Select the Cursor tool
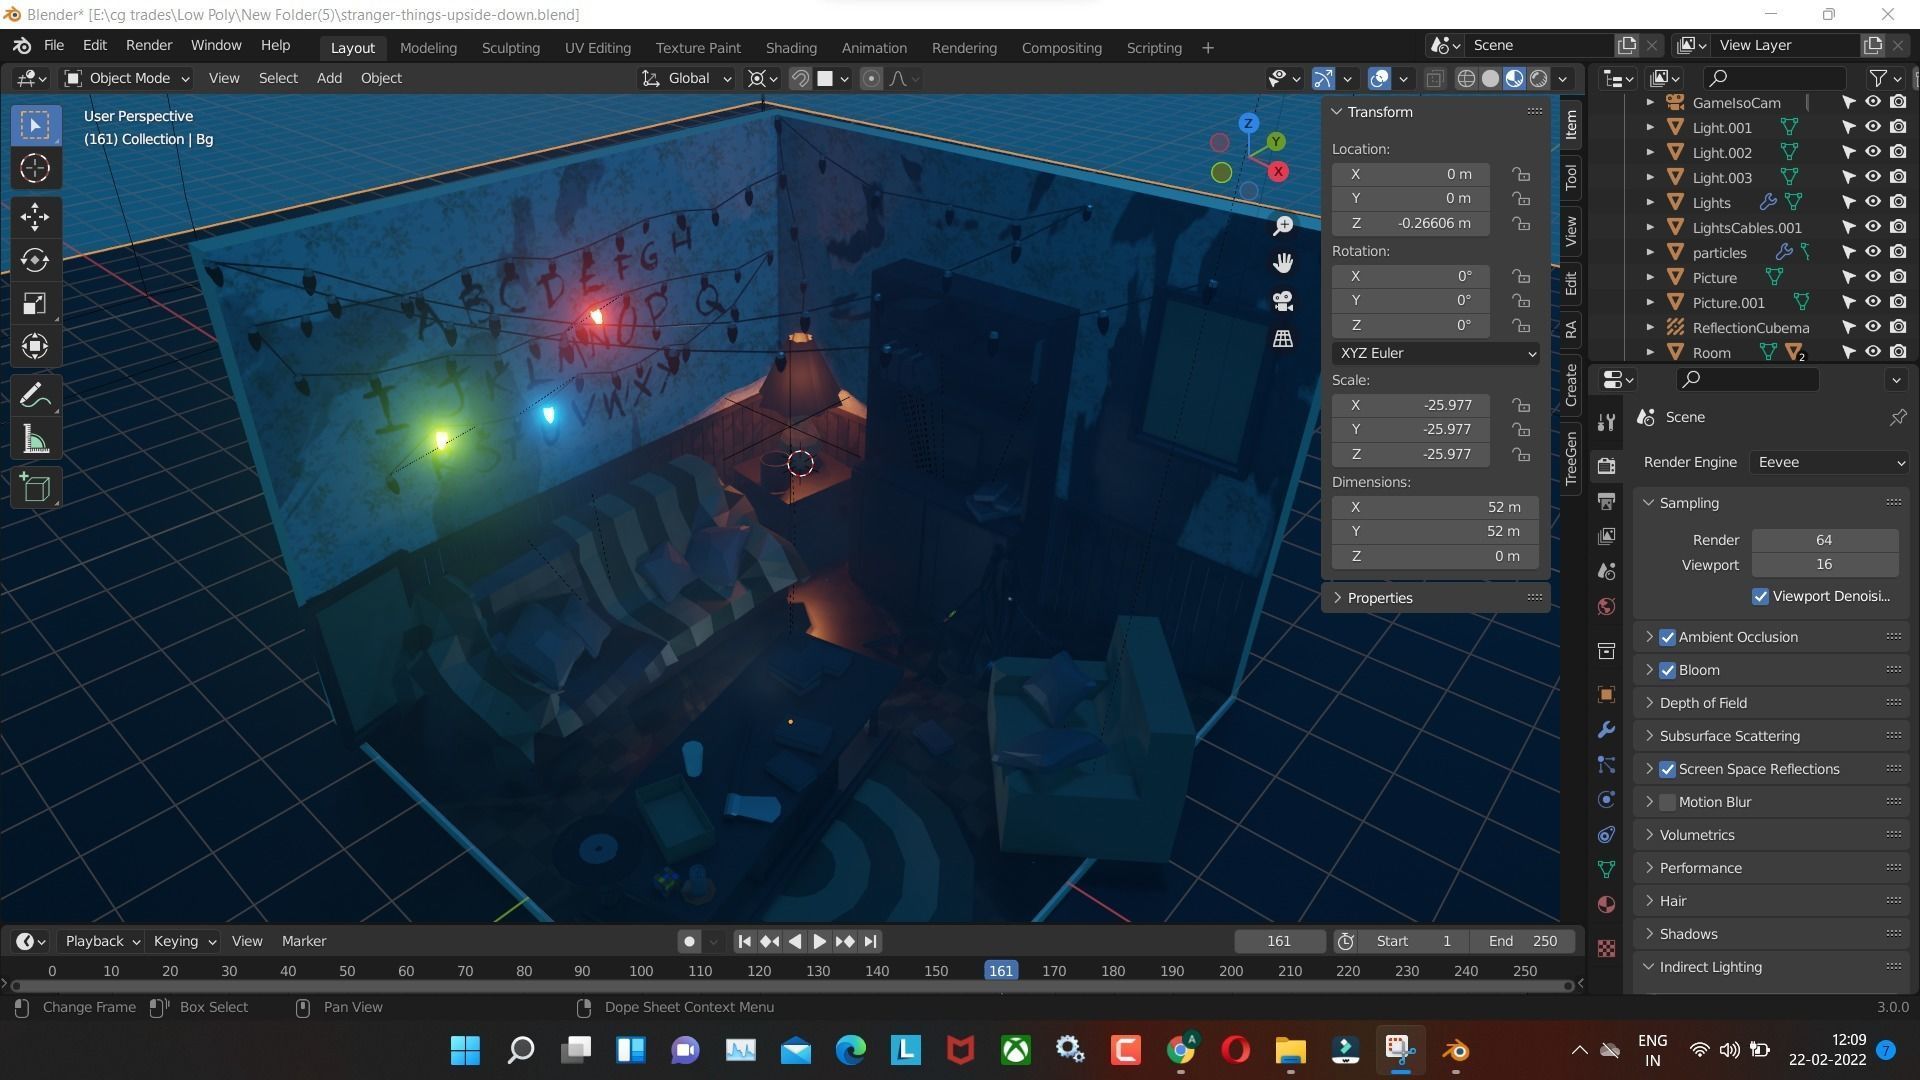 [35, 168]
